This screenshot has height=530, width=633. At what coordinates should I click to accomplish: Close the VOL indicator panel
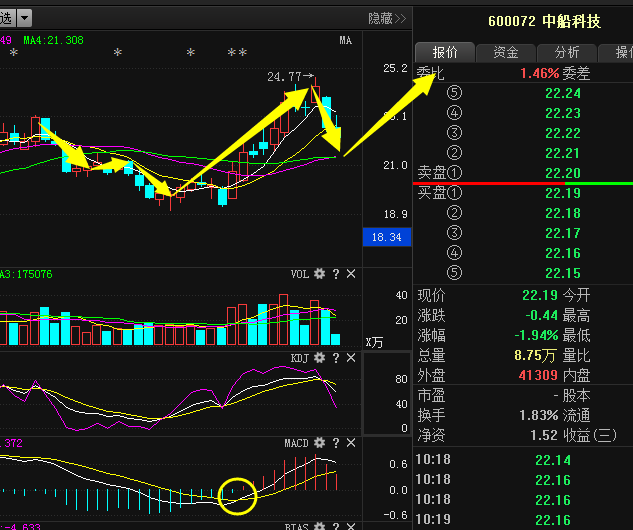click(351, 274)
